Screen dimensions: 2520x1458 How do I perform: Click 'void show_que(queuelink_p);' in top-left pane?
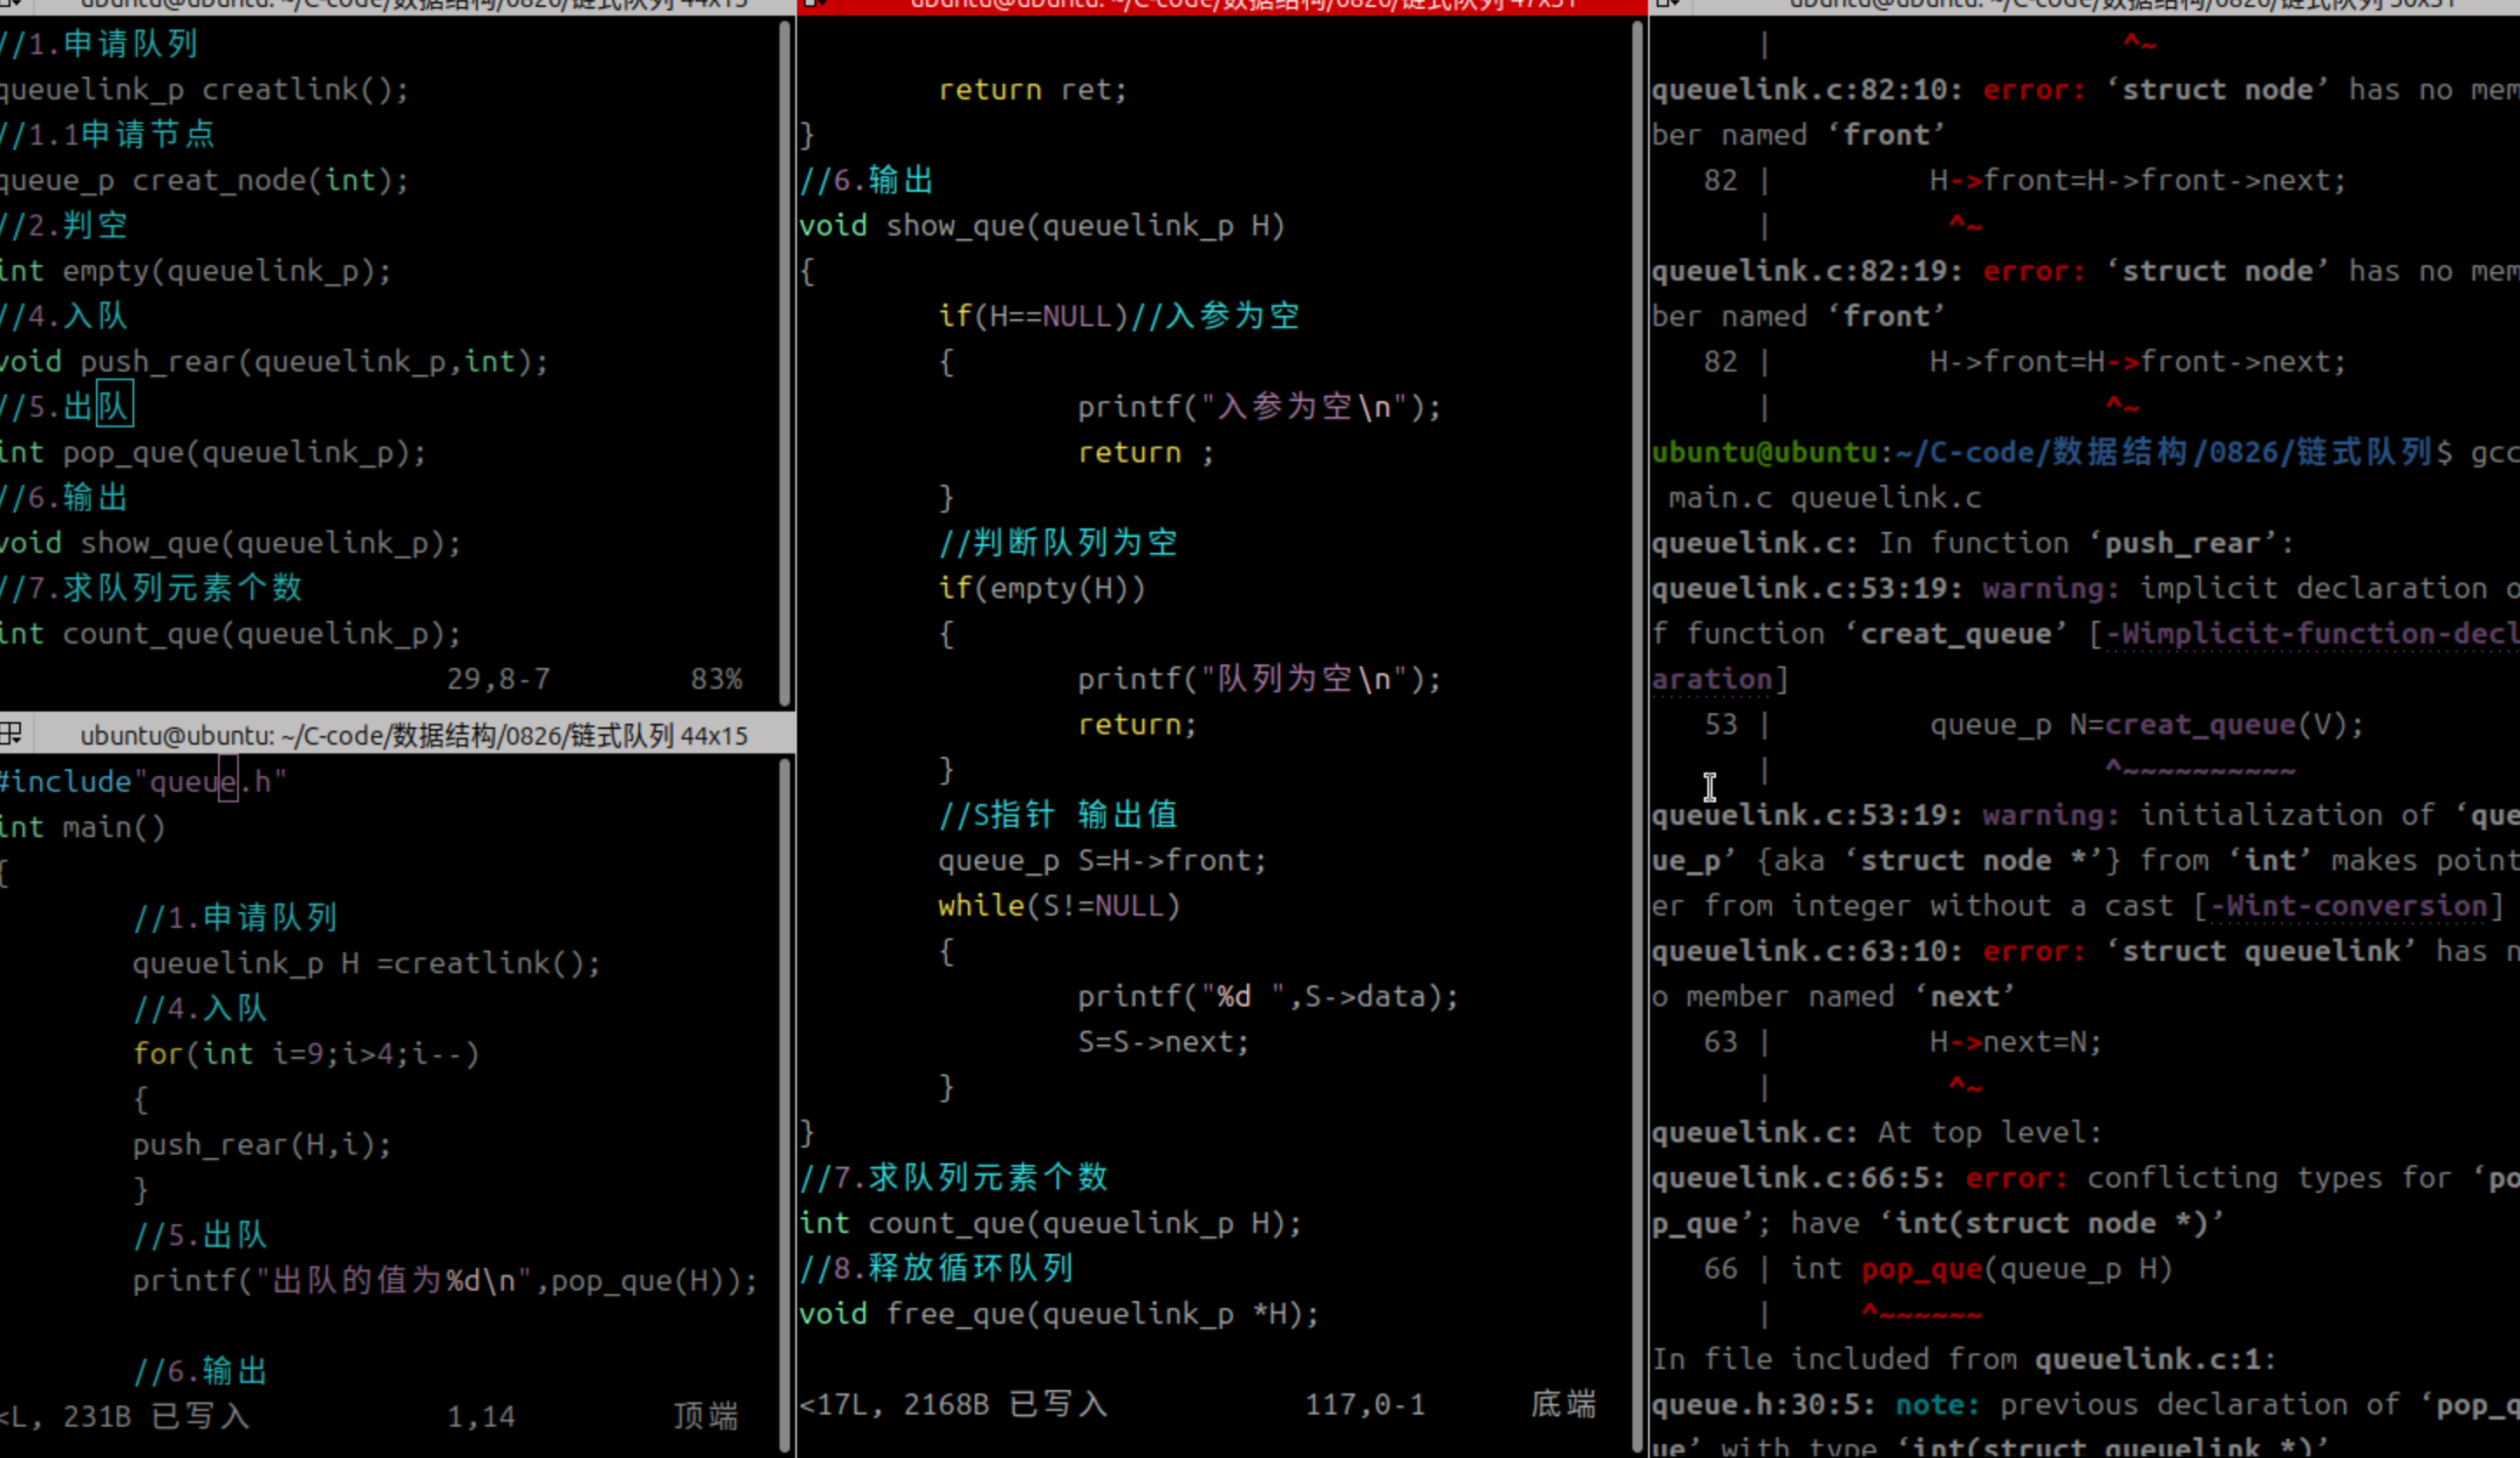tap(230, 543)
